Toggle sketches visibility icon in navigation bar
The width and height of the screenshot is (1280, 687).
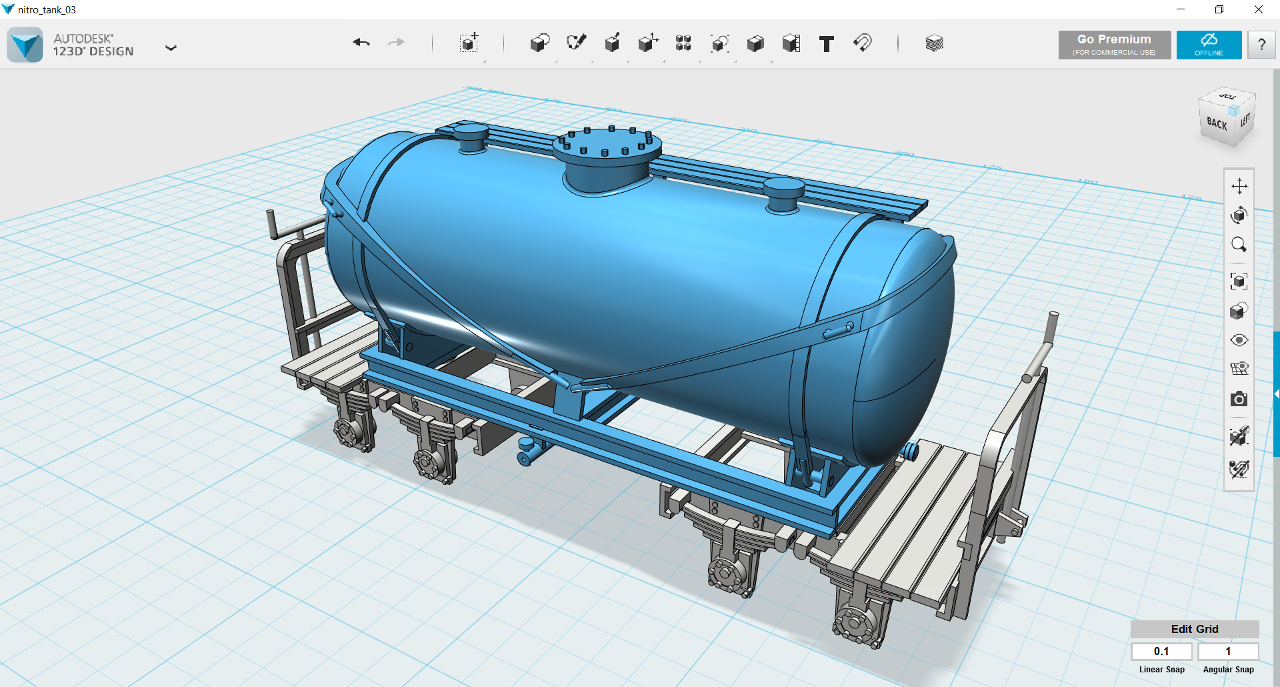1239,467
